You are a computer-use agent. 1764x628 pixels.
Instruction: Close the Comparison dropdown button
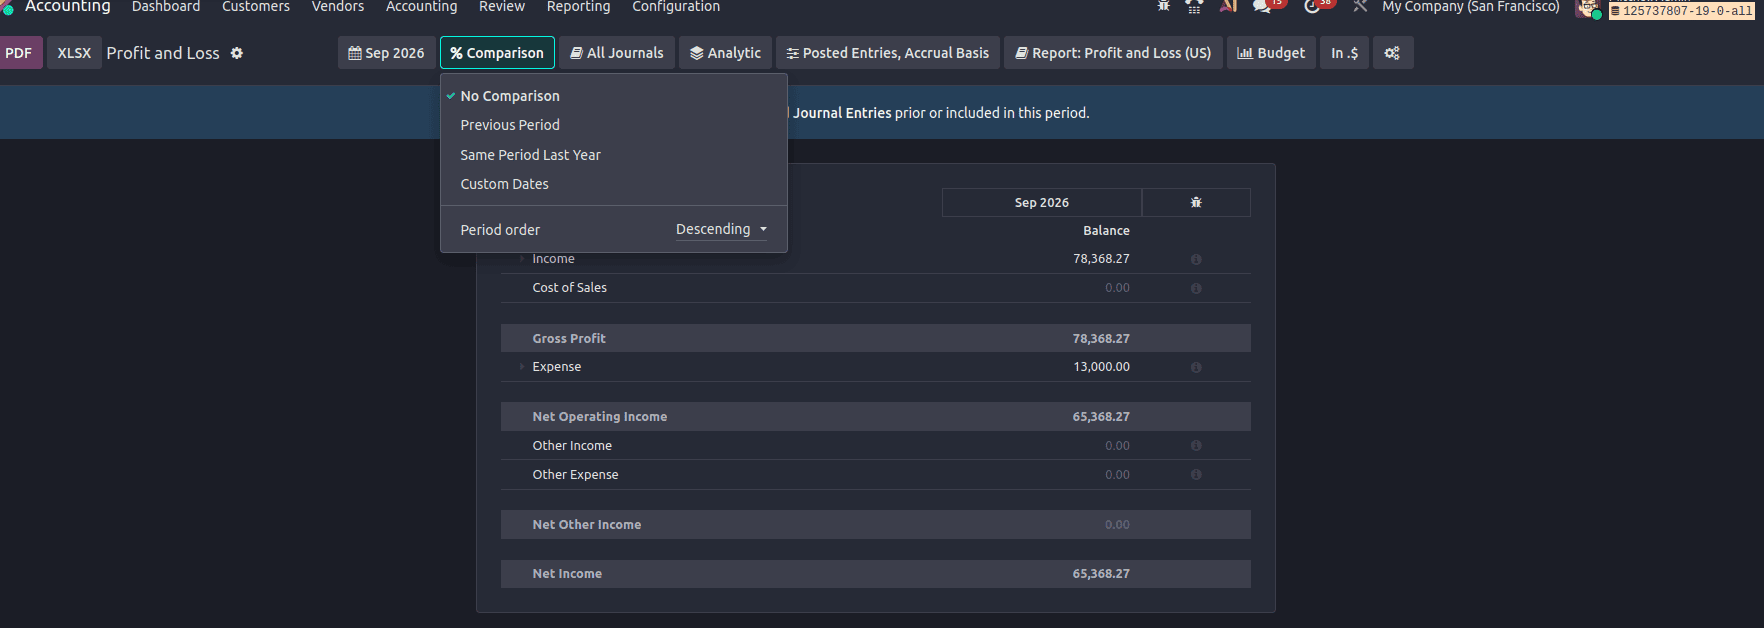(497, 53)
